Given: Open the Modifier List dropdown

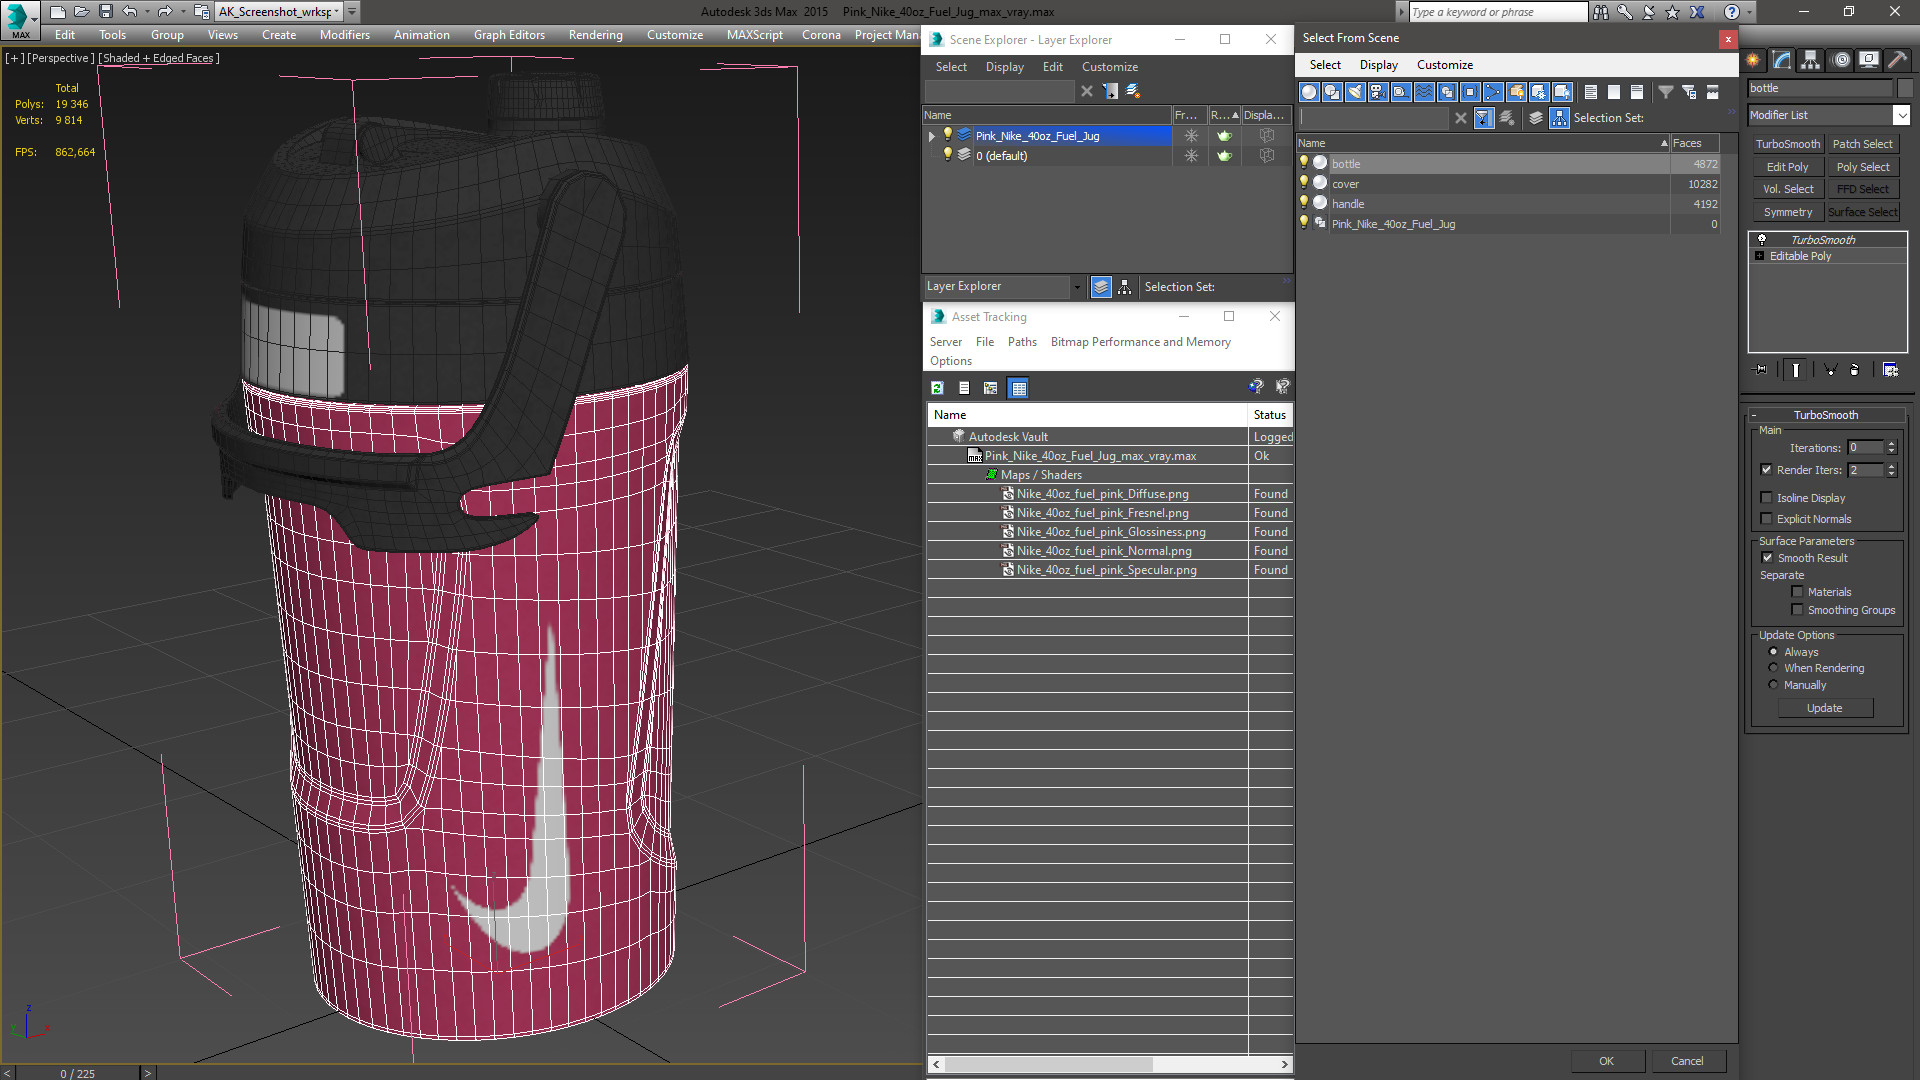Looking at the screenshot, I should (x=1901, y=115).
